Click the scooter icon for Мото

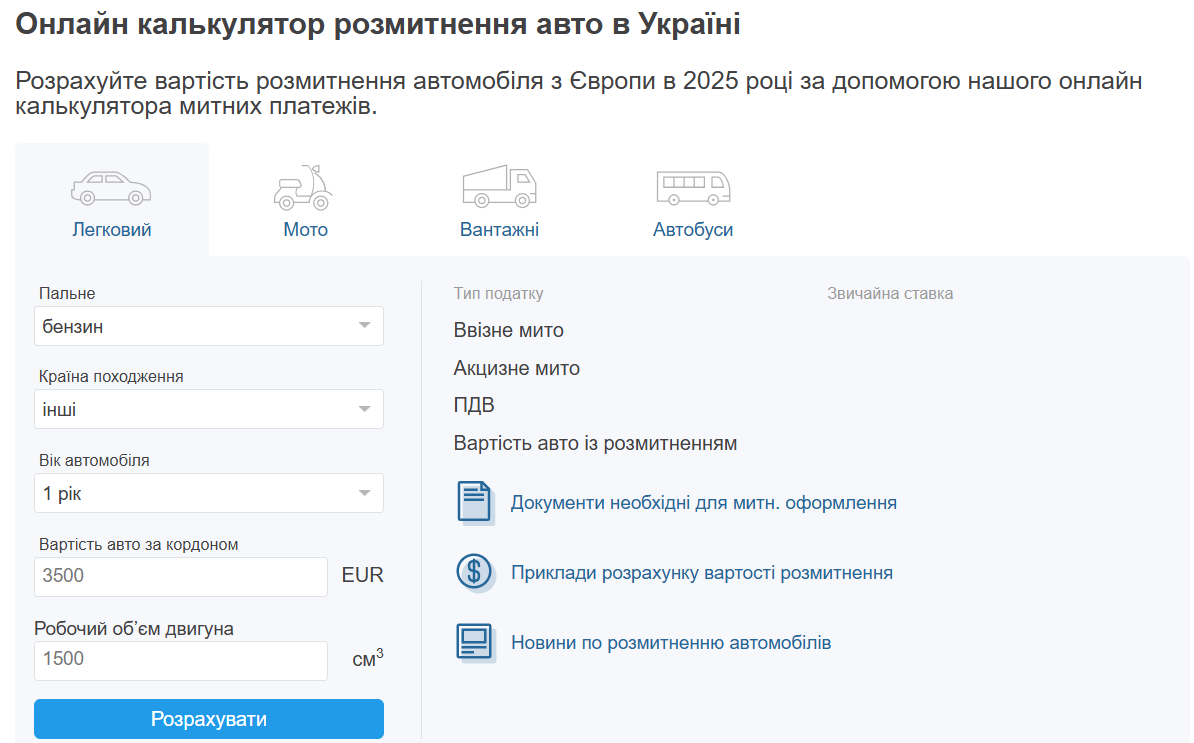point(304,187)
